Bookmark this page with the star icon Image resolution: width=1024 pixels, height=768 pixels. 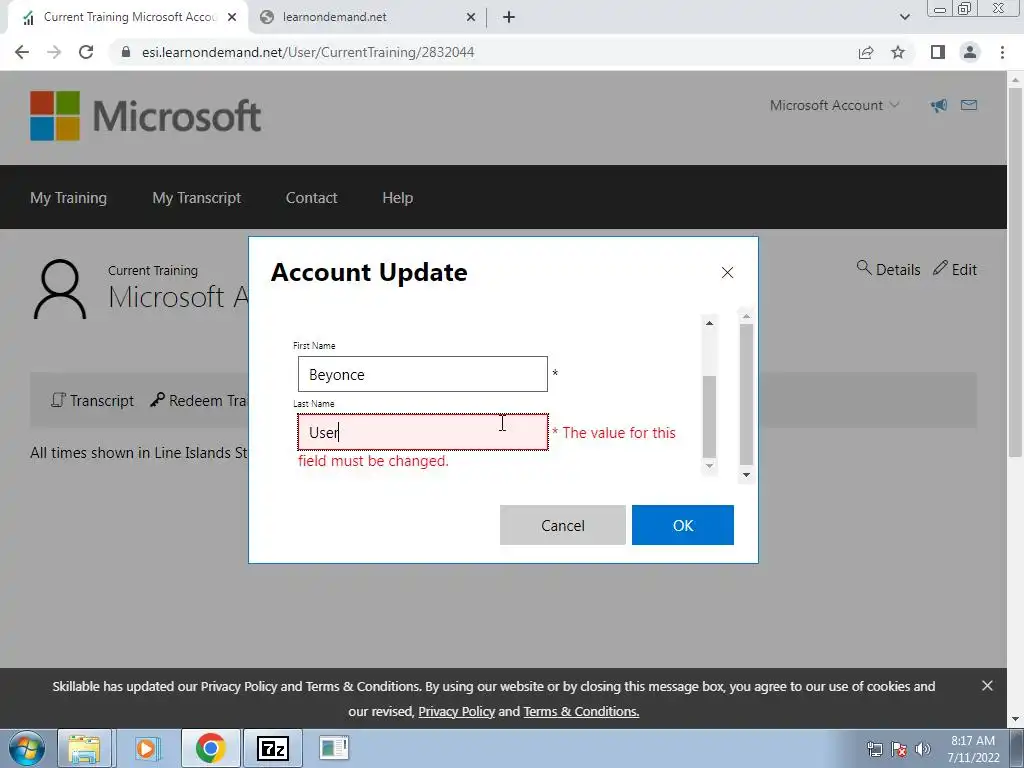898,52
